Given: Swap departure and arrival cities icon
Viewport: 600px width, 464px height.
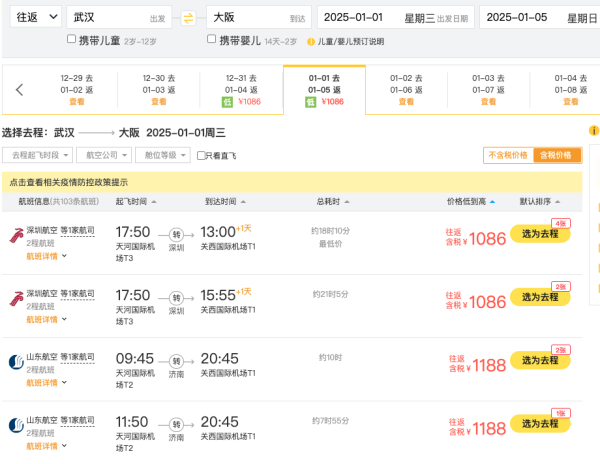Looking at the screenshot, I should point(188,18).
